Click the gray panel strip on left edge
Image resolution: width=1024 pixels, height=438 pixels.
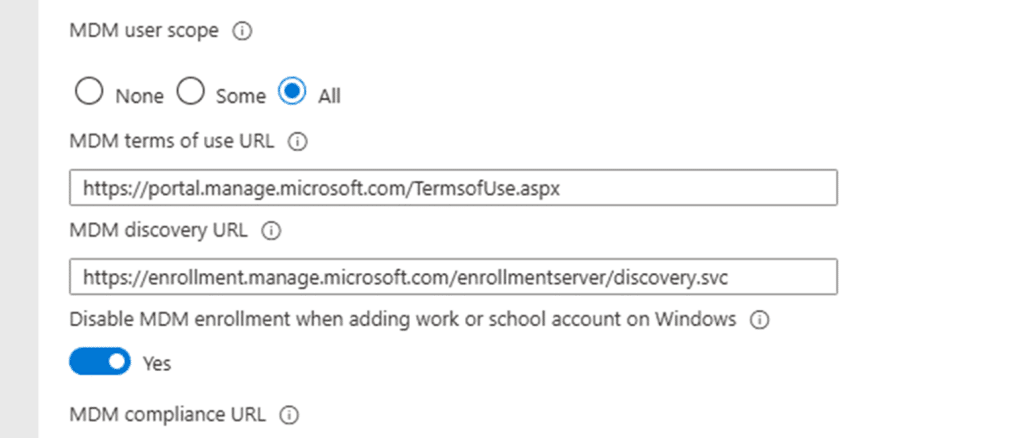pyautogui.click(x=18, y=219)
